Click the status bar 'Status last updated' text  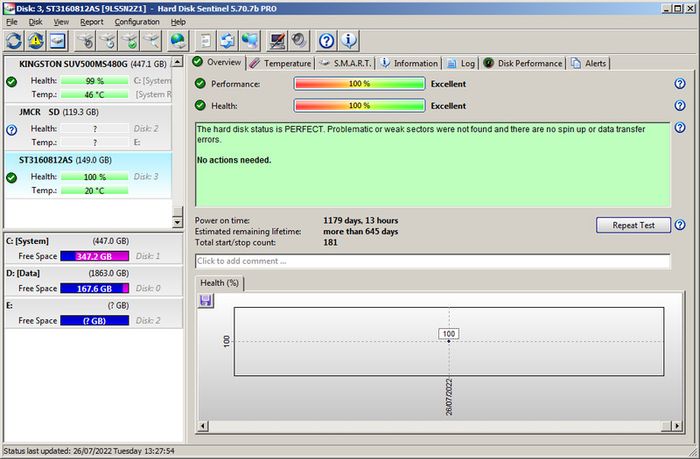point(89,451)
